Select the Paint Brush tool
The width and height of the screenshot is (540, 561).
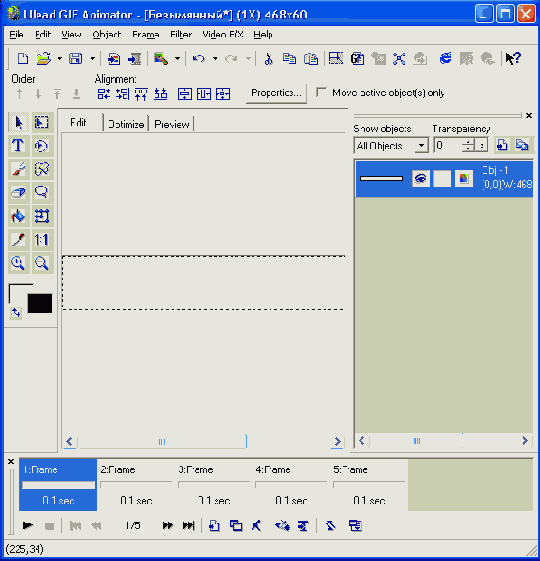click(x=18, y=169)
